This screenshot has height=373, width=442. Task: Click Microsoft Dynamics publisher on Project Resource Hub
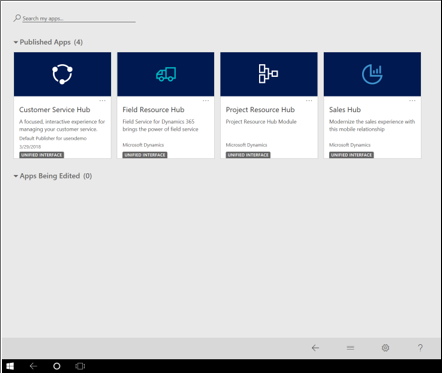click(246, 145)
